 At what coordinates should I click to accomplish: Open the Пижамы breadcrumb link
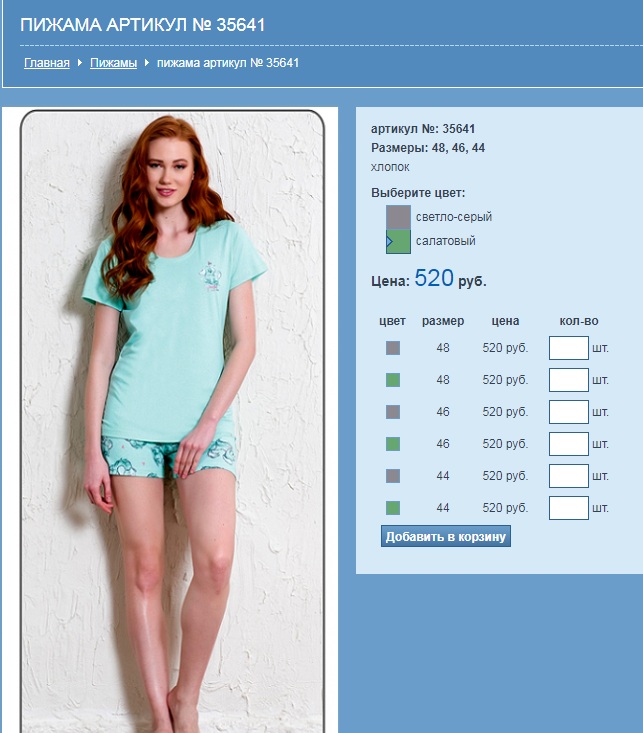(x=113, y=63)
